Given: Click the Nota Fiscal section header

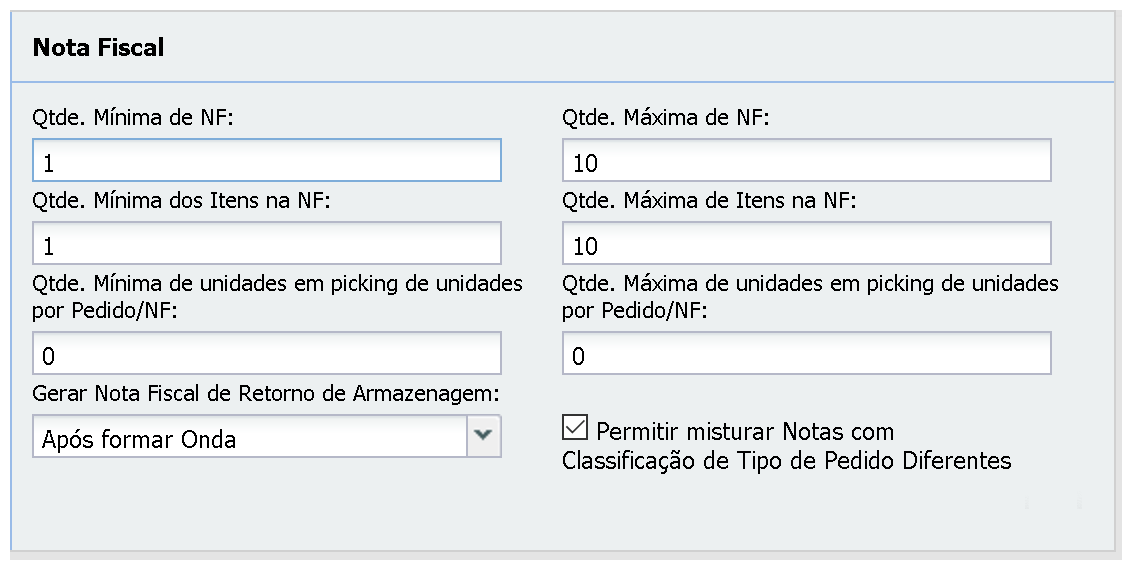Looking at the screenshot, I should (x=99, y=48).
